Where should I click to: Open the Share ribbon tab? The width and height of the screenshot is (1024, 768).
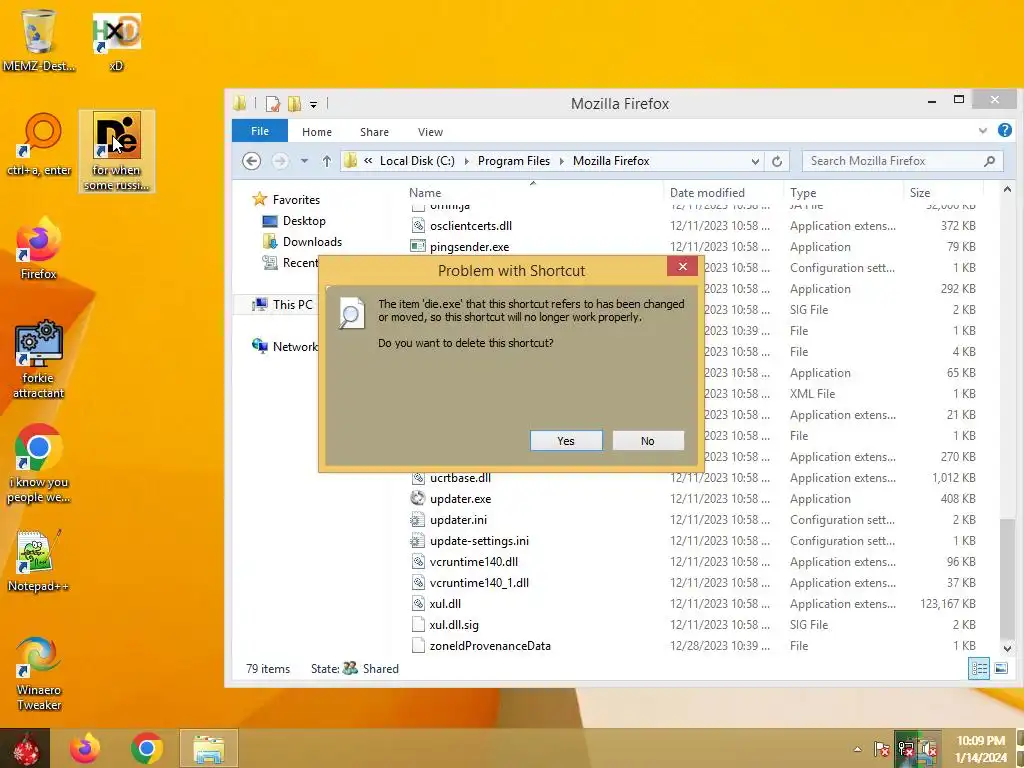coord(374,132)
